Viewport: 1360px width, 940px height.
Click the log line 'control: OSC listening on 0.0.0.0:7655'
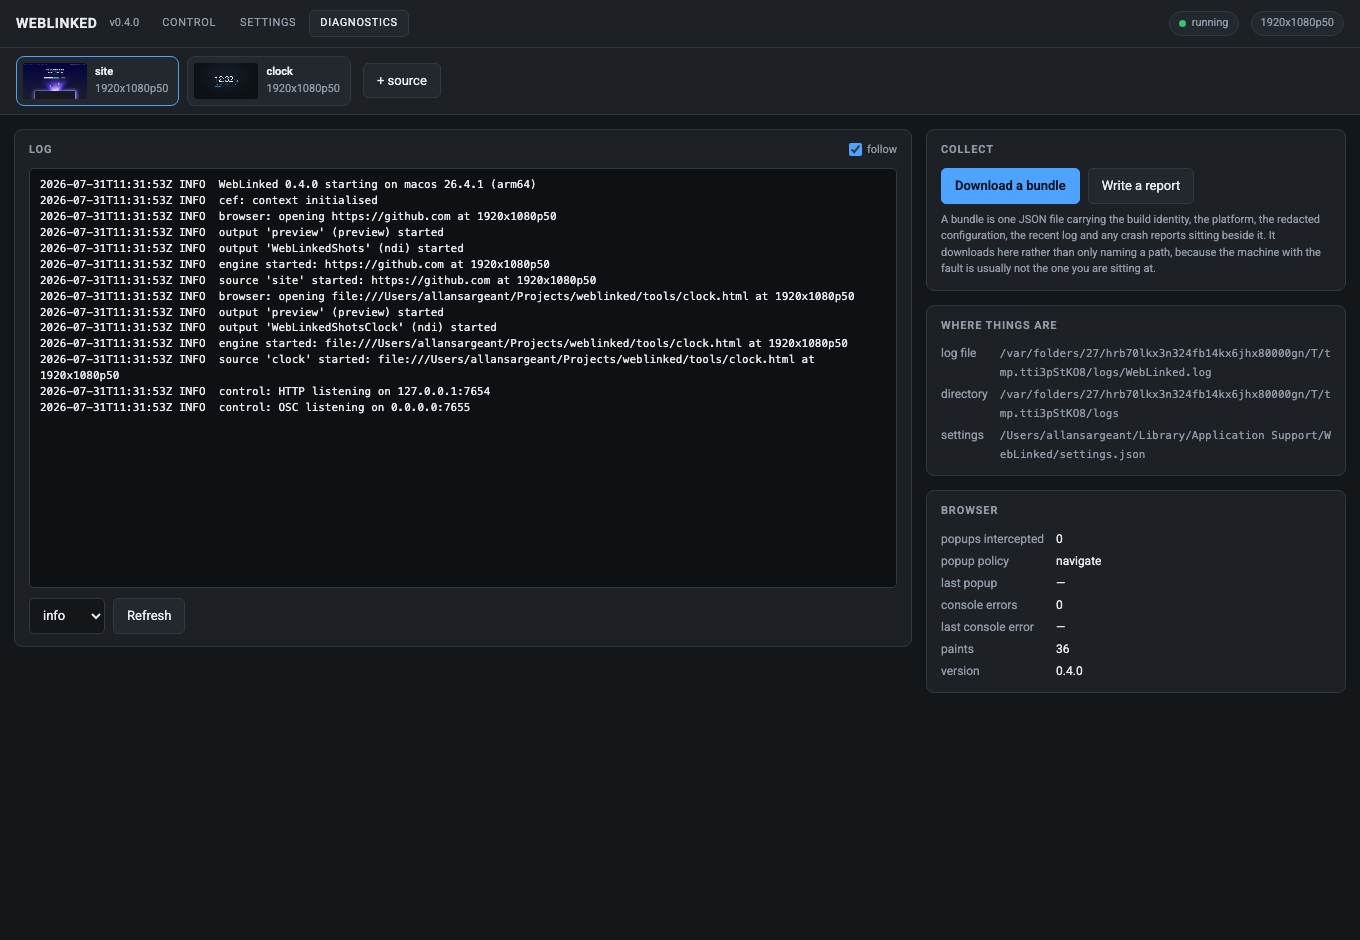click(x=255, y=407)
